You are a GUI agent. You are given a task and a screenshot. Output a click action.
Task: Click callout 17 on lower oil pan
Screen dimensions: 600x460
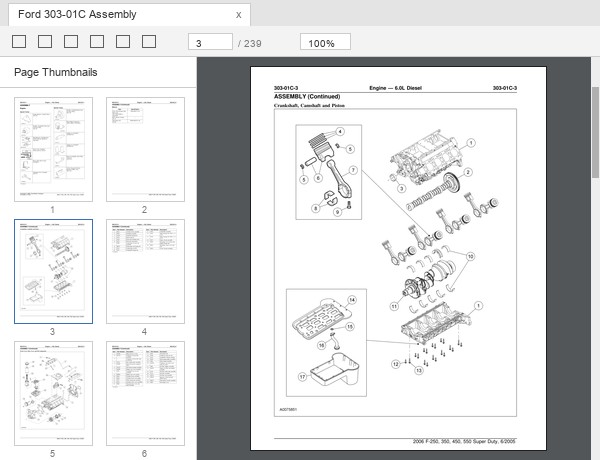[x=302, y=377]
